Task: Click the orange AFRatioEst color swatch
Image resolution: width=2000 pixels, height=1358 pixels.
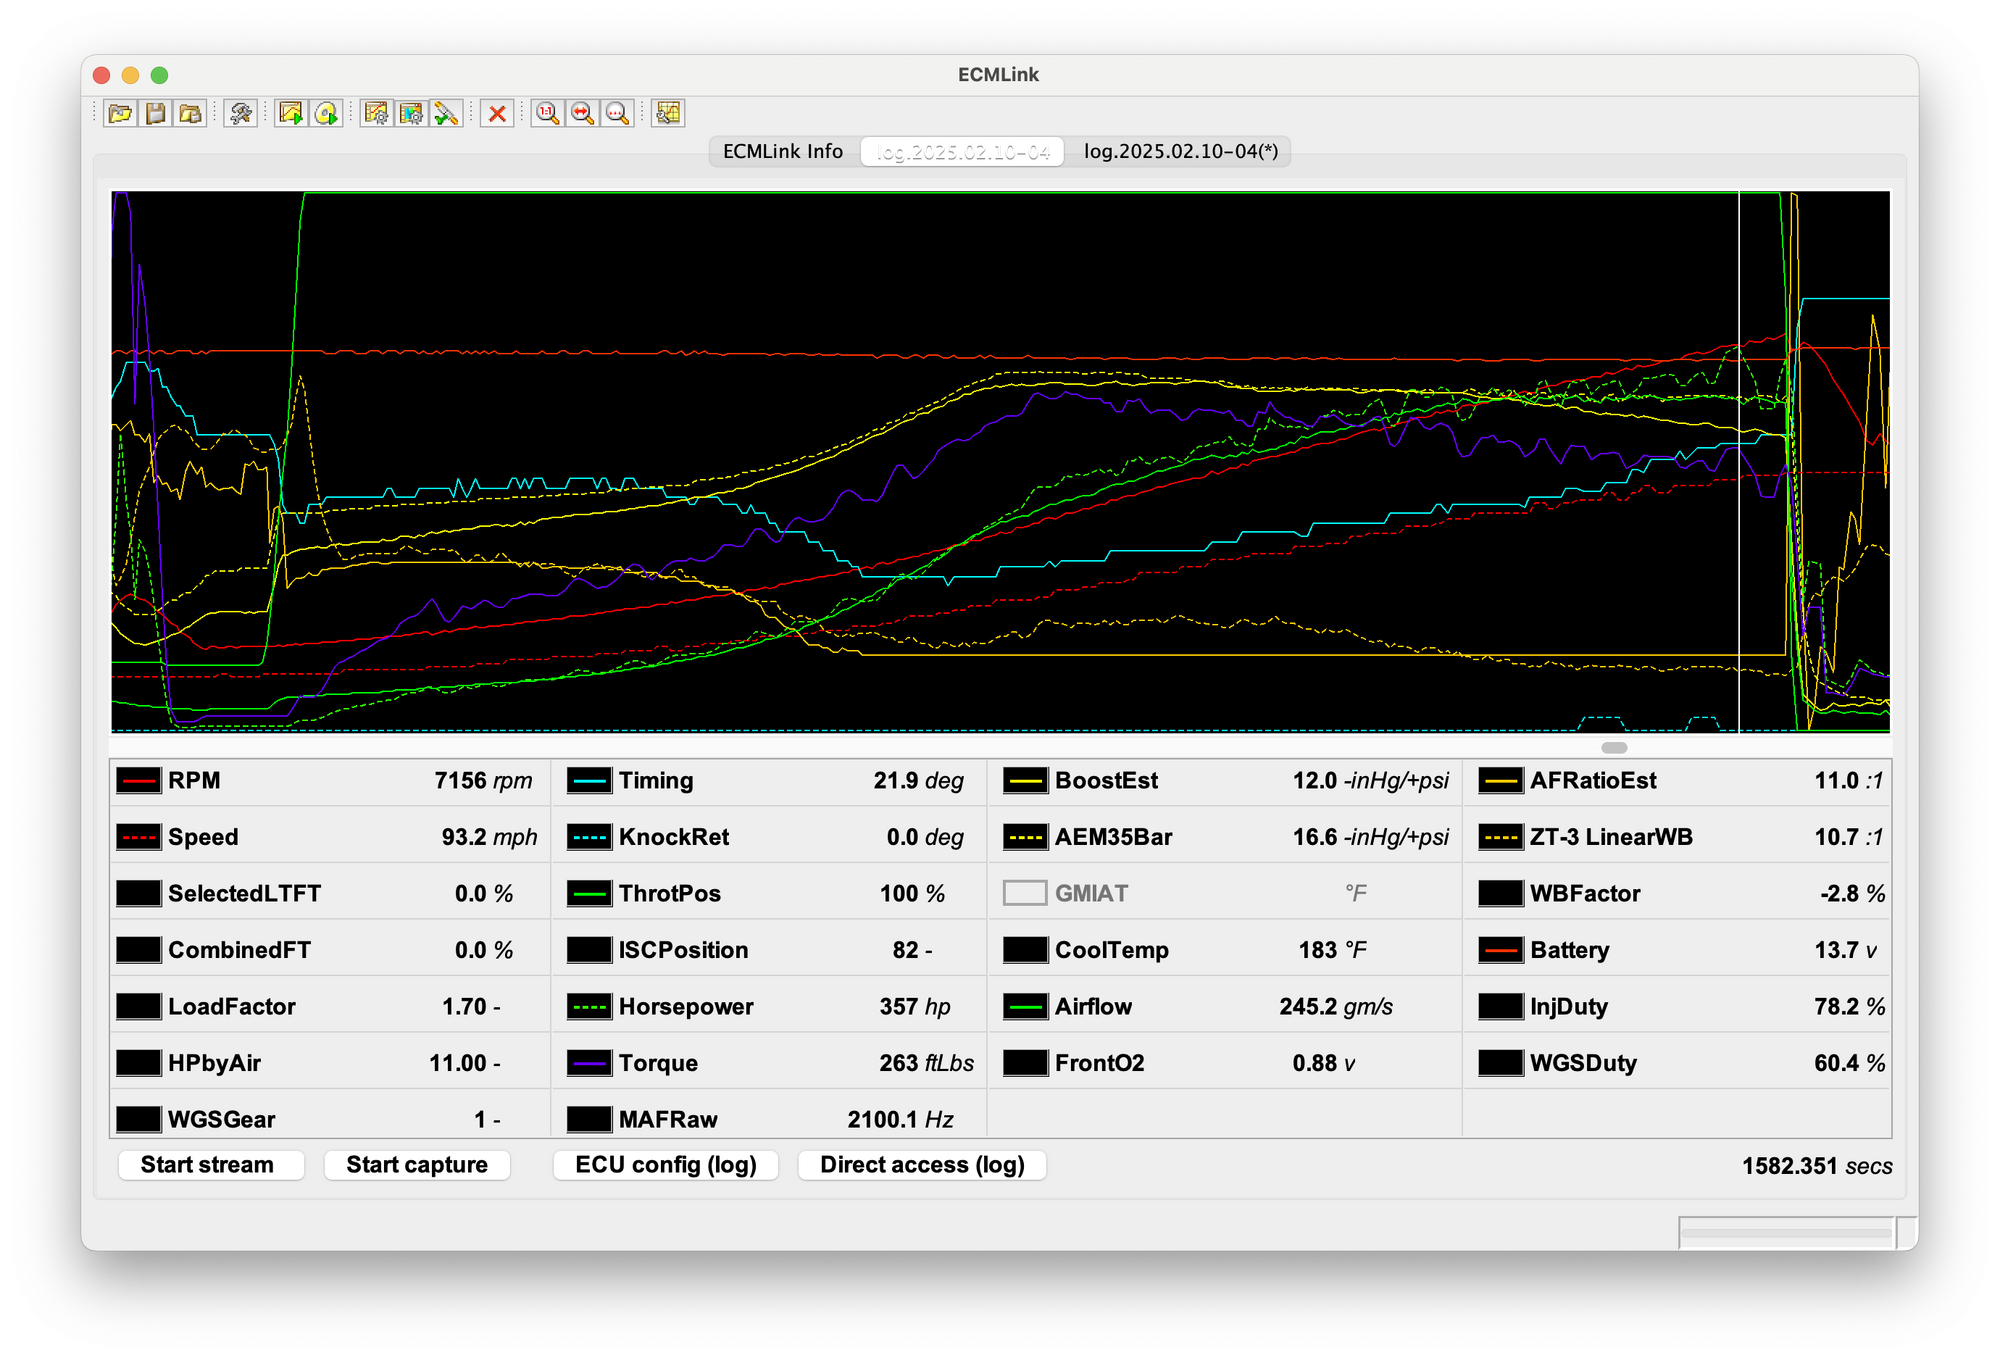Action: (x=1500, y=780)
